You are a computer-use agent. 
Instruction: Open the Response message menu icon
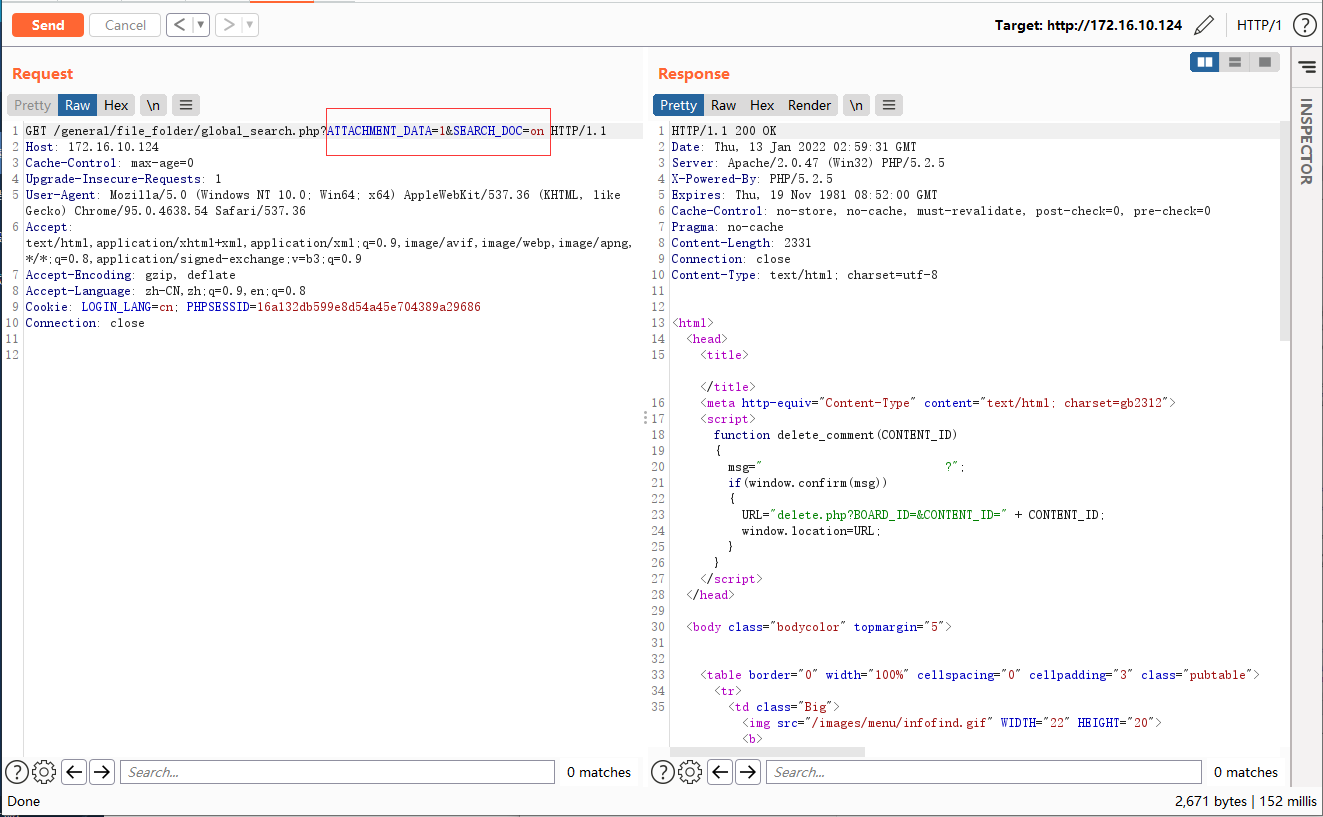889,105
